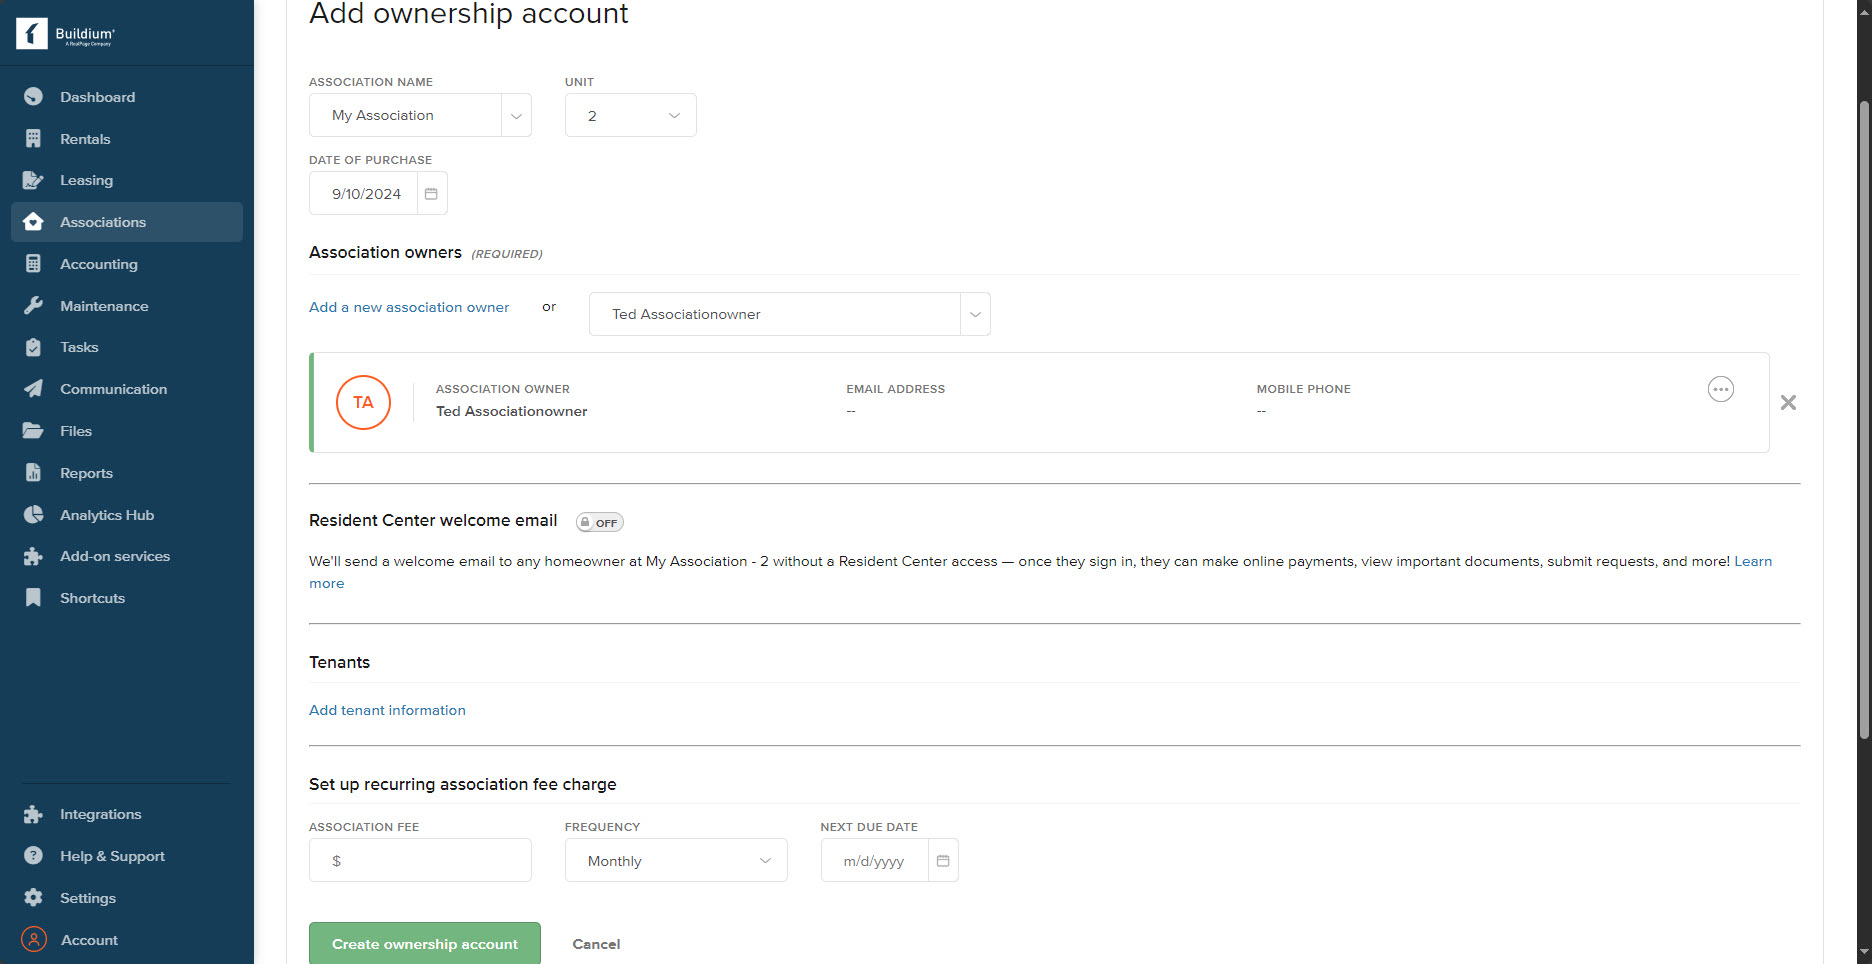Click the Create ownership account button

[424, 943]
